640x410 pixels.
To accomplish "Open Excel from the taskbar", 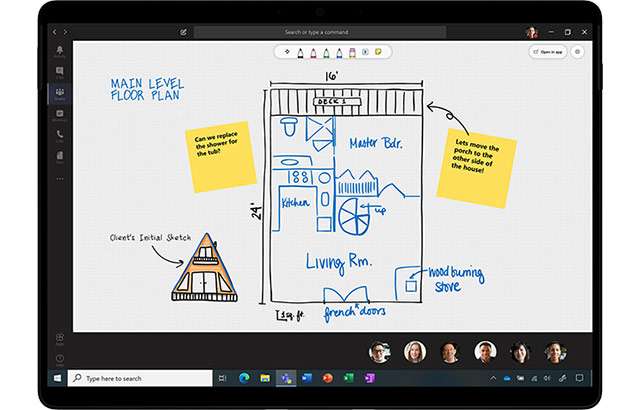I will (349, 378).
